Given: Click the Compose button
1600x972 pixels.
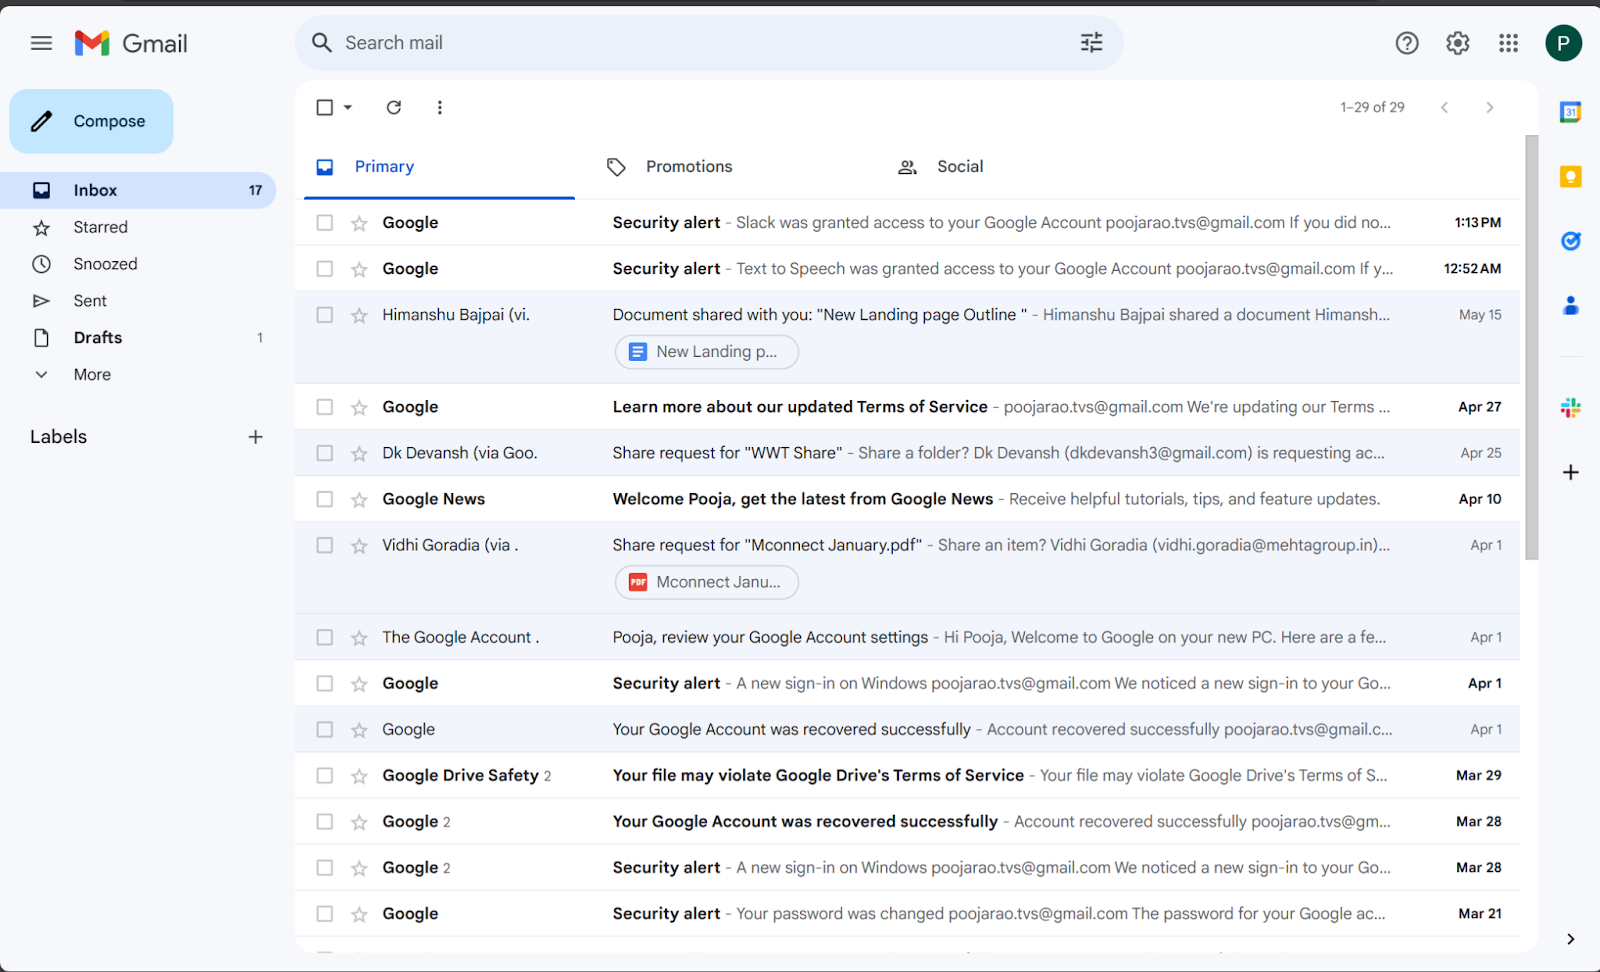Looking at the screenshot, I should pyautogui.click(x=92, y=121).
